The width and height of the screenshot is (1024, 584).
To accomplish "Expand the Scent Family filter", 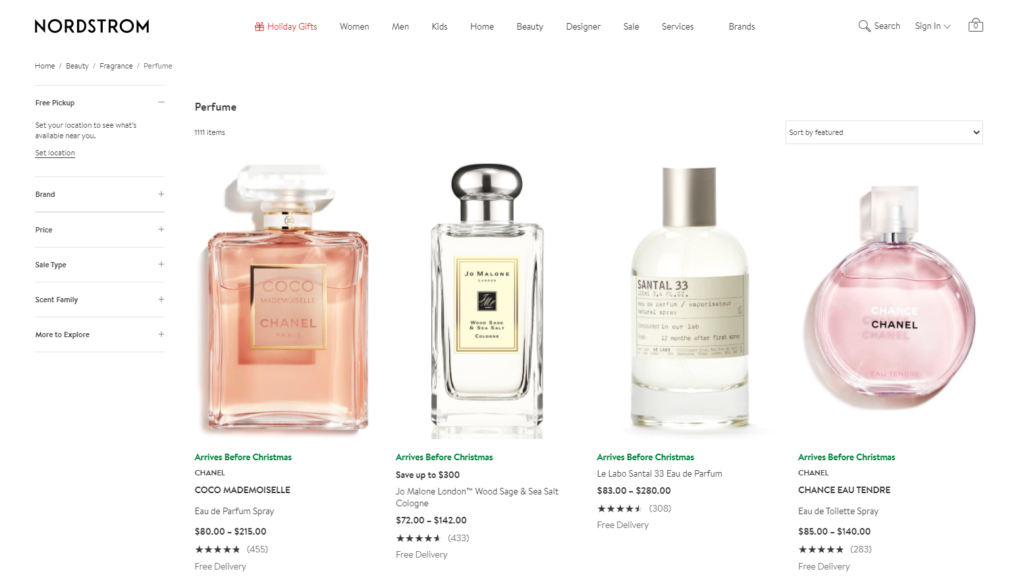I will tap(99, 300).
